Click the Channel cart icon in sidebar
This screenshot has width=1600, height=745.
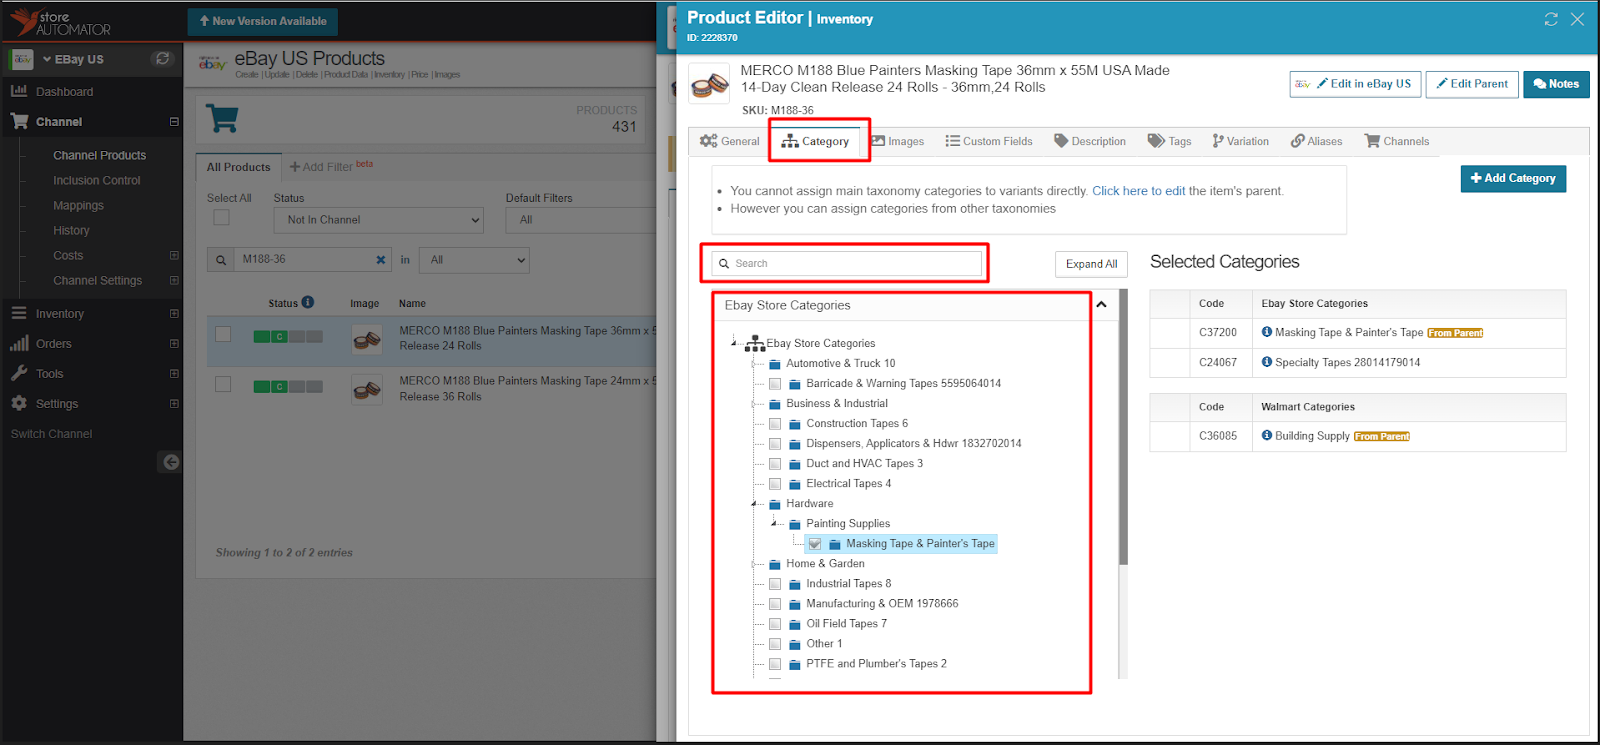click(x=19, y=121)
